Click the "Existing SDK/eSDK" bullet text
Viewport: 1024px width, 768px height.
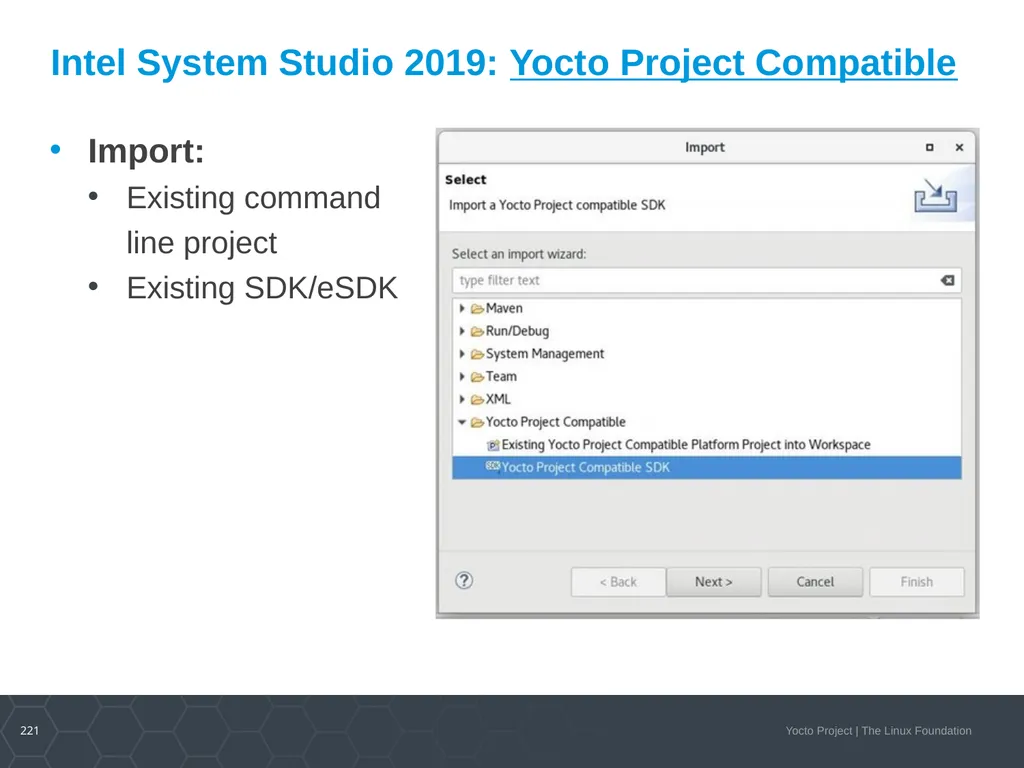pyautogui.click(x=262, y=288)
